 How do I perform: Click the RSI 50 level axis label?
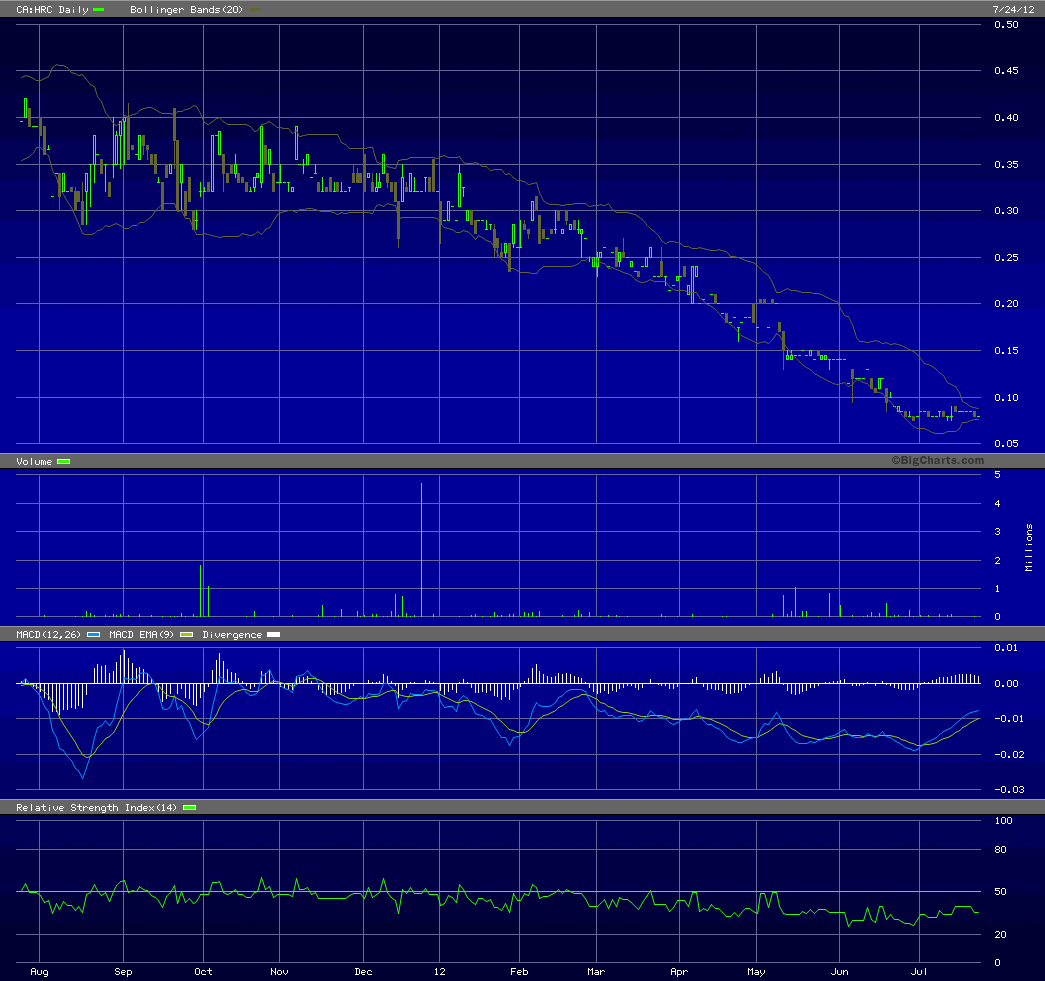click(1000, 891)
